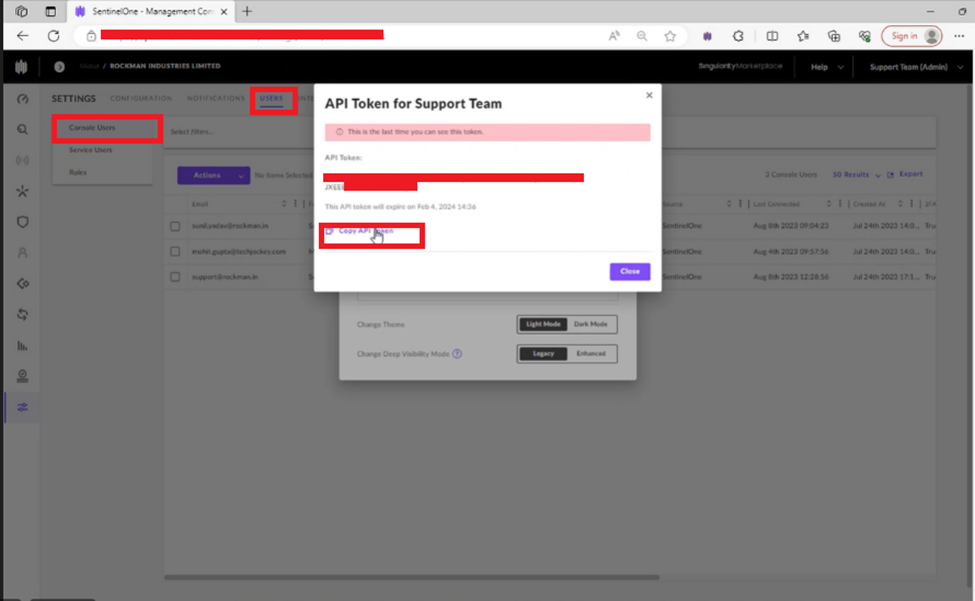Open Singularity Marketplace link

tap(740, 66)
